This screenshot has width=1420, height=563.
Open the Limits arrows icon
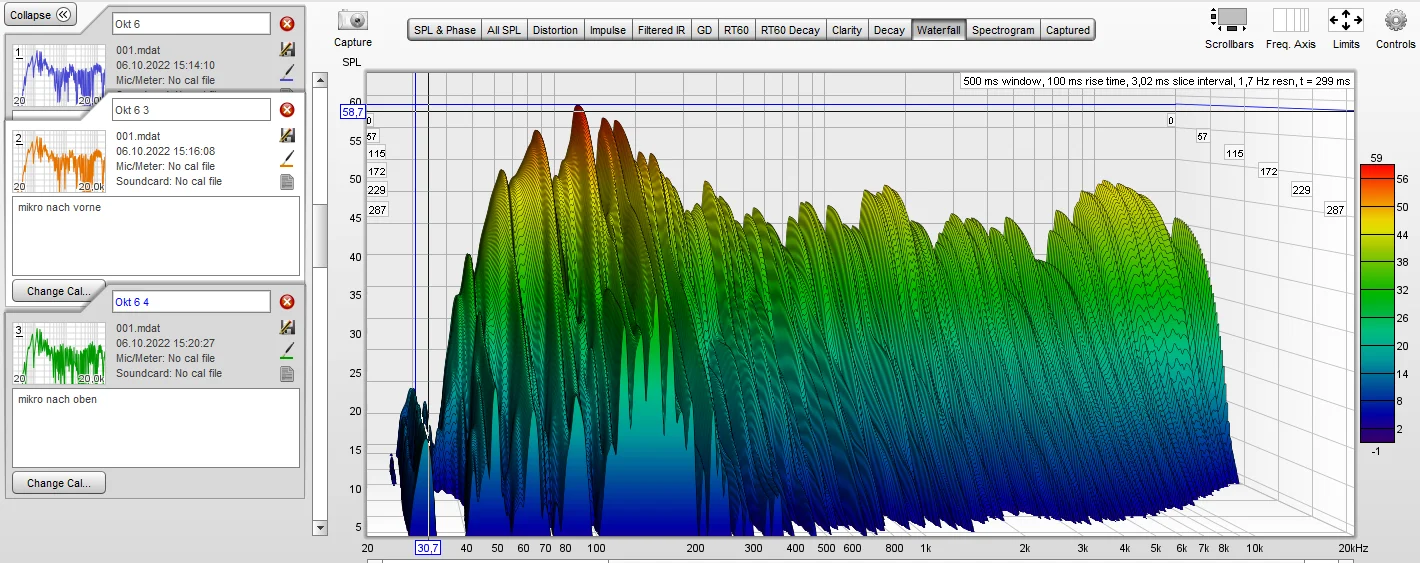1346,19
